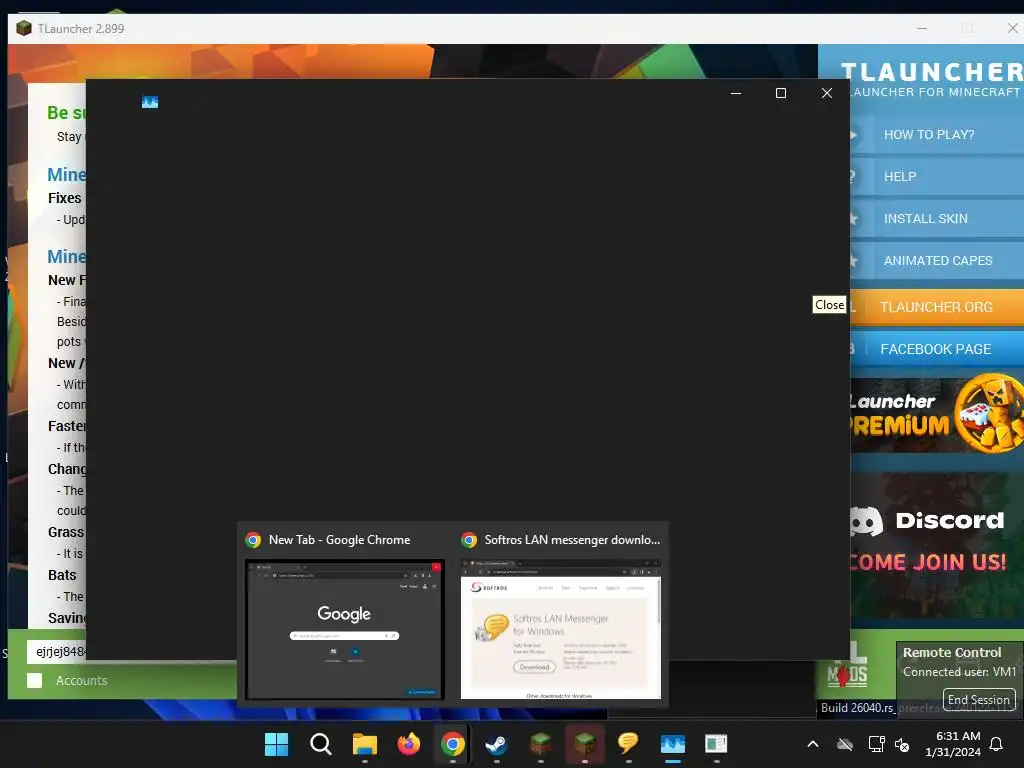Screen dimensions: 1024x768
Task: Click the 'Connected user: VM1' text
Action: point(959,672)
